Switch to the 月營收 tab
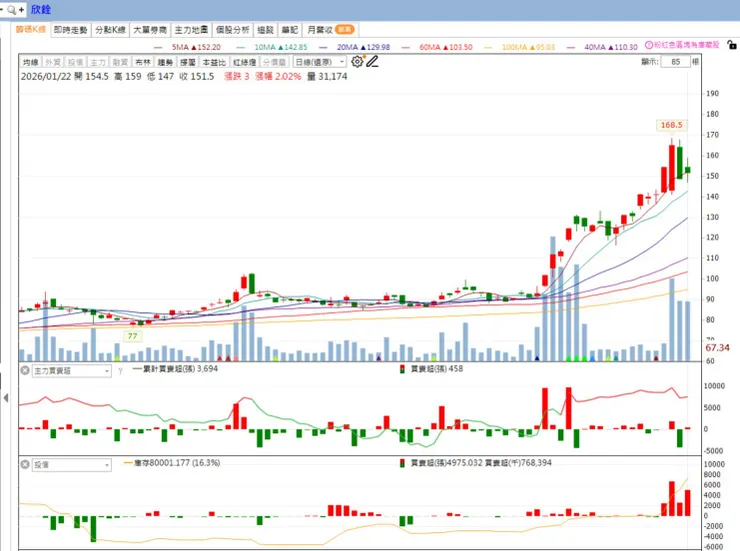This screenshot has height=551, width=740. pos(330,30)
